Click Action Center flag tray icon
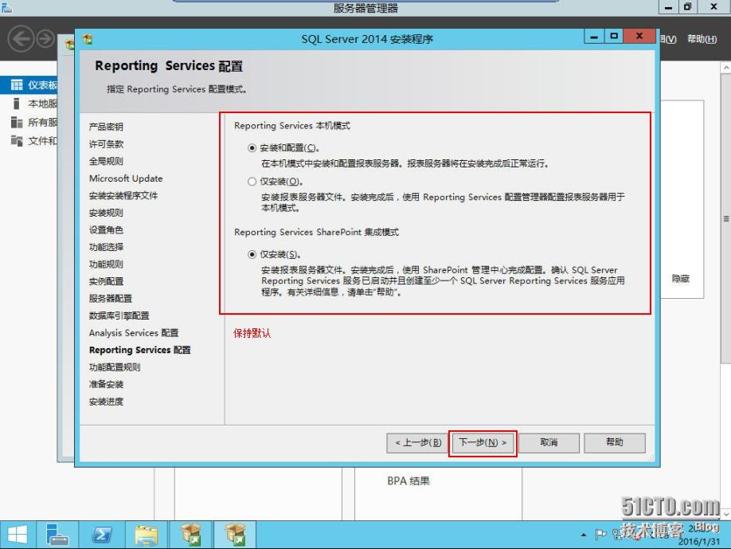This screenshot has width=731, height=549. coord(600,534)
